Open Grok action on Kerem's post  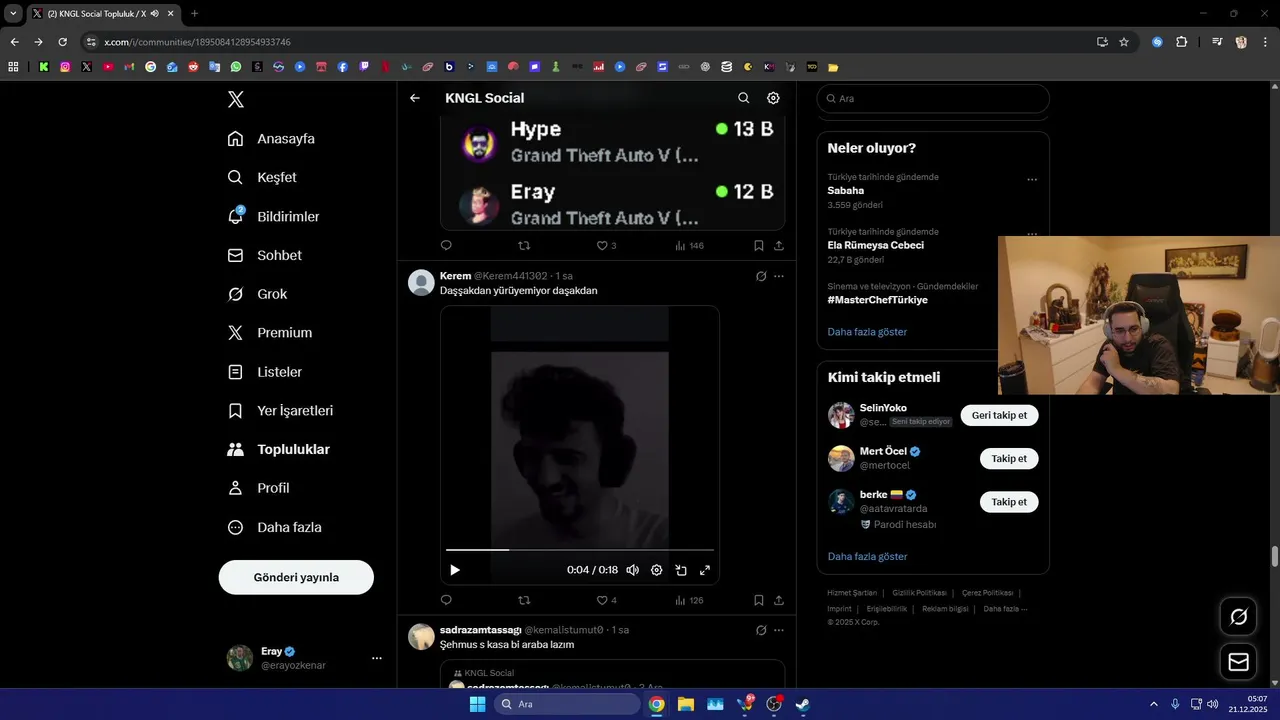761,276
